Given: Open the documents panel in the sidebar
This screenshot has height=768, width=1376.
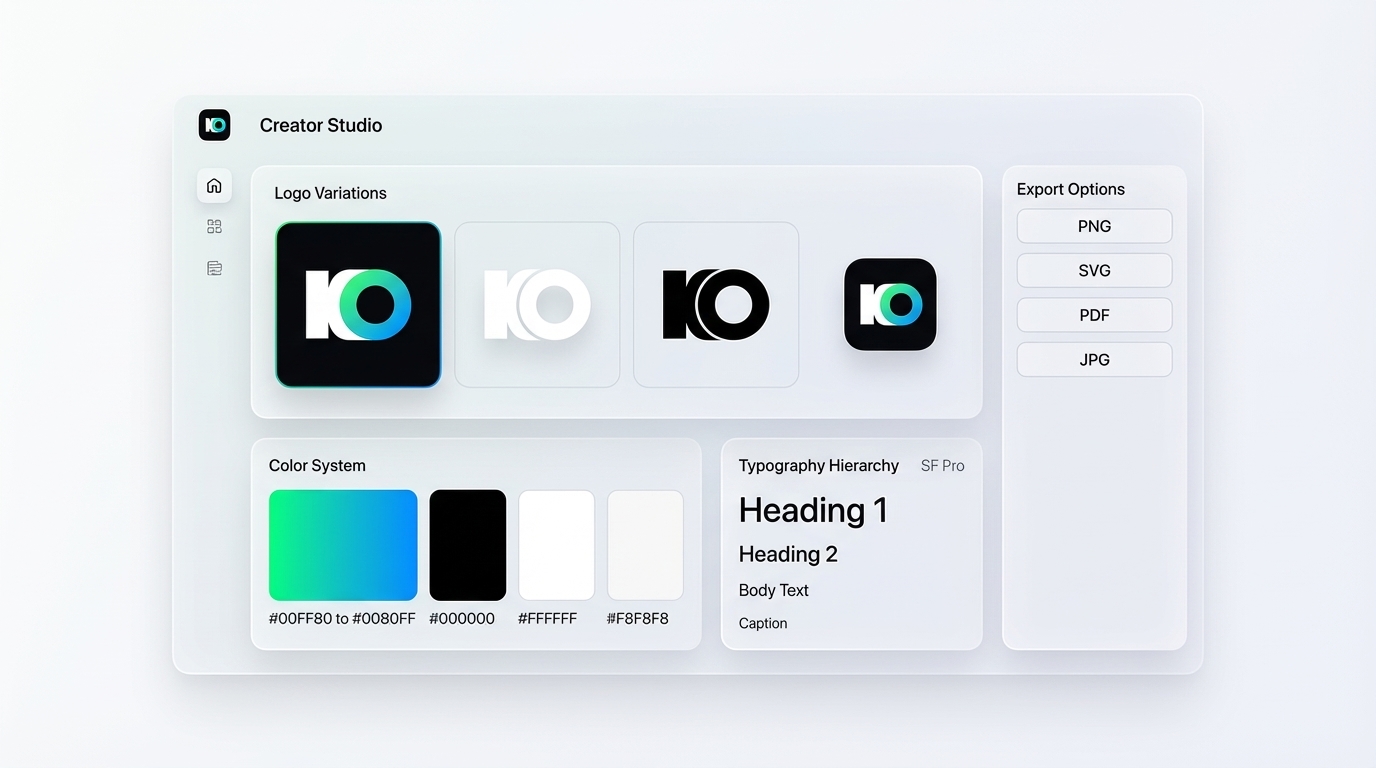Looking at the screenshot, I should pyautogui.click(x=214, y=267).
